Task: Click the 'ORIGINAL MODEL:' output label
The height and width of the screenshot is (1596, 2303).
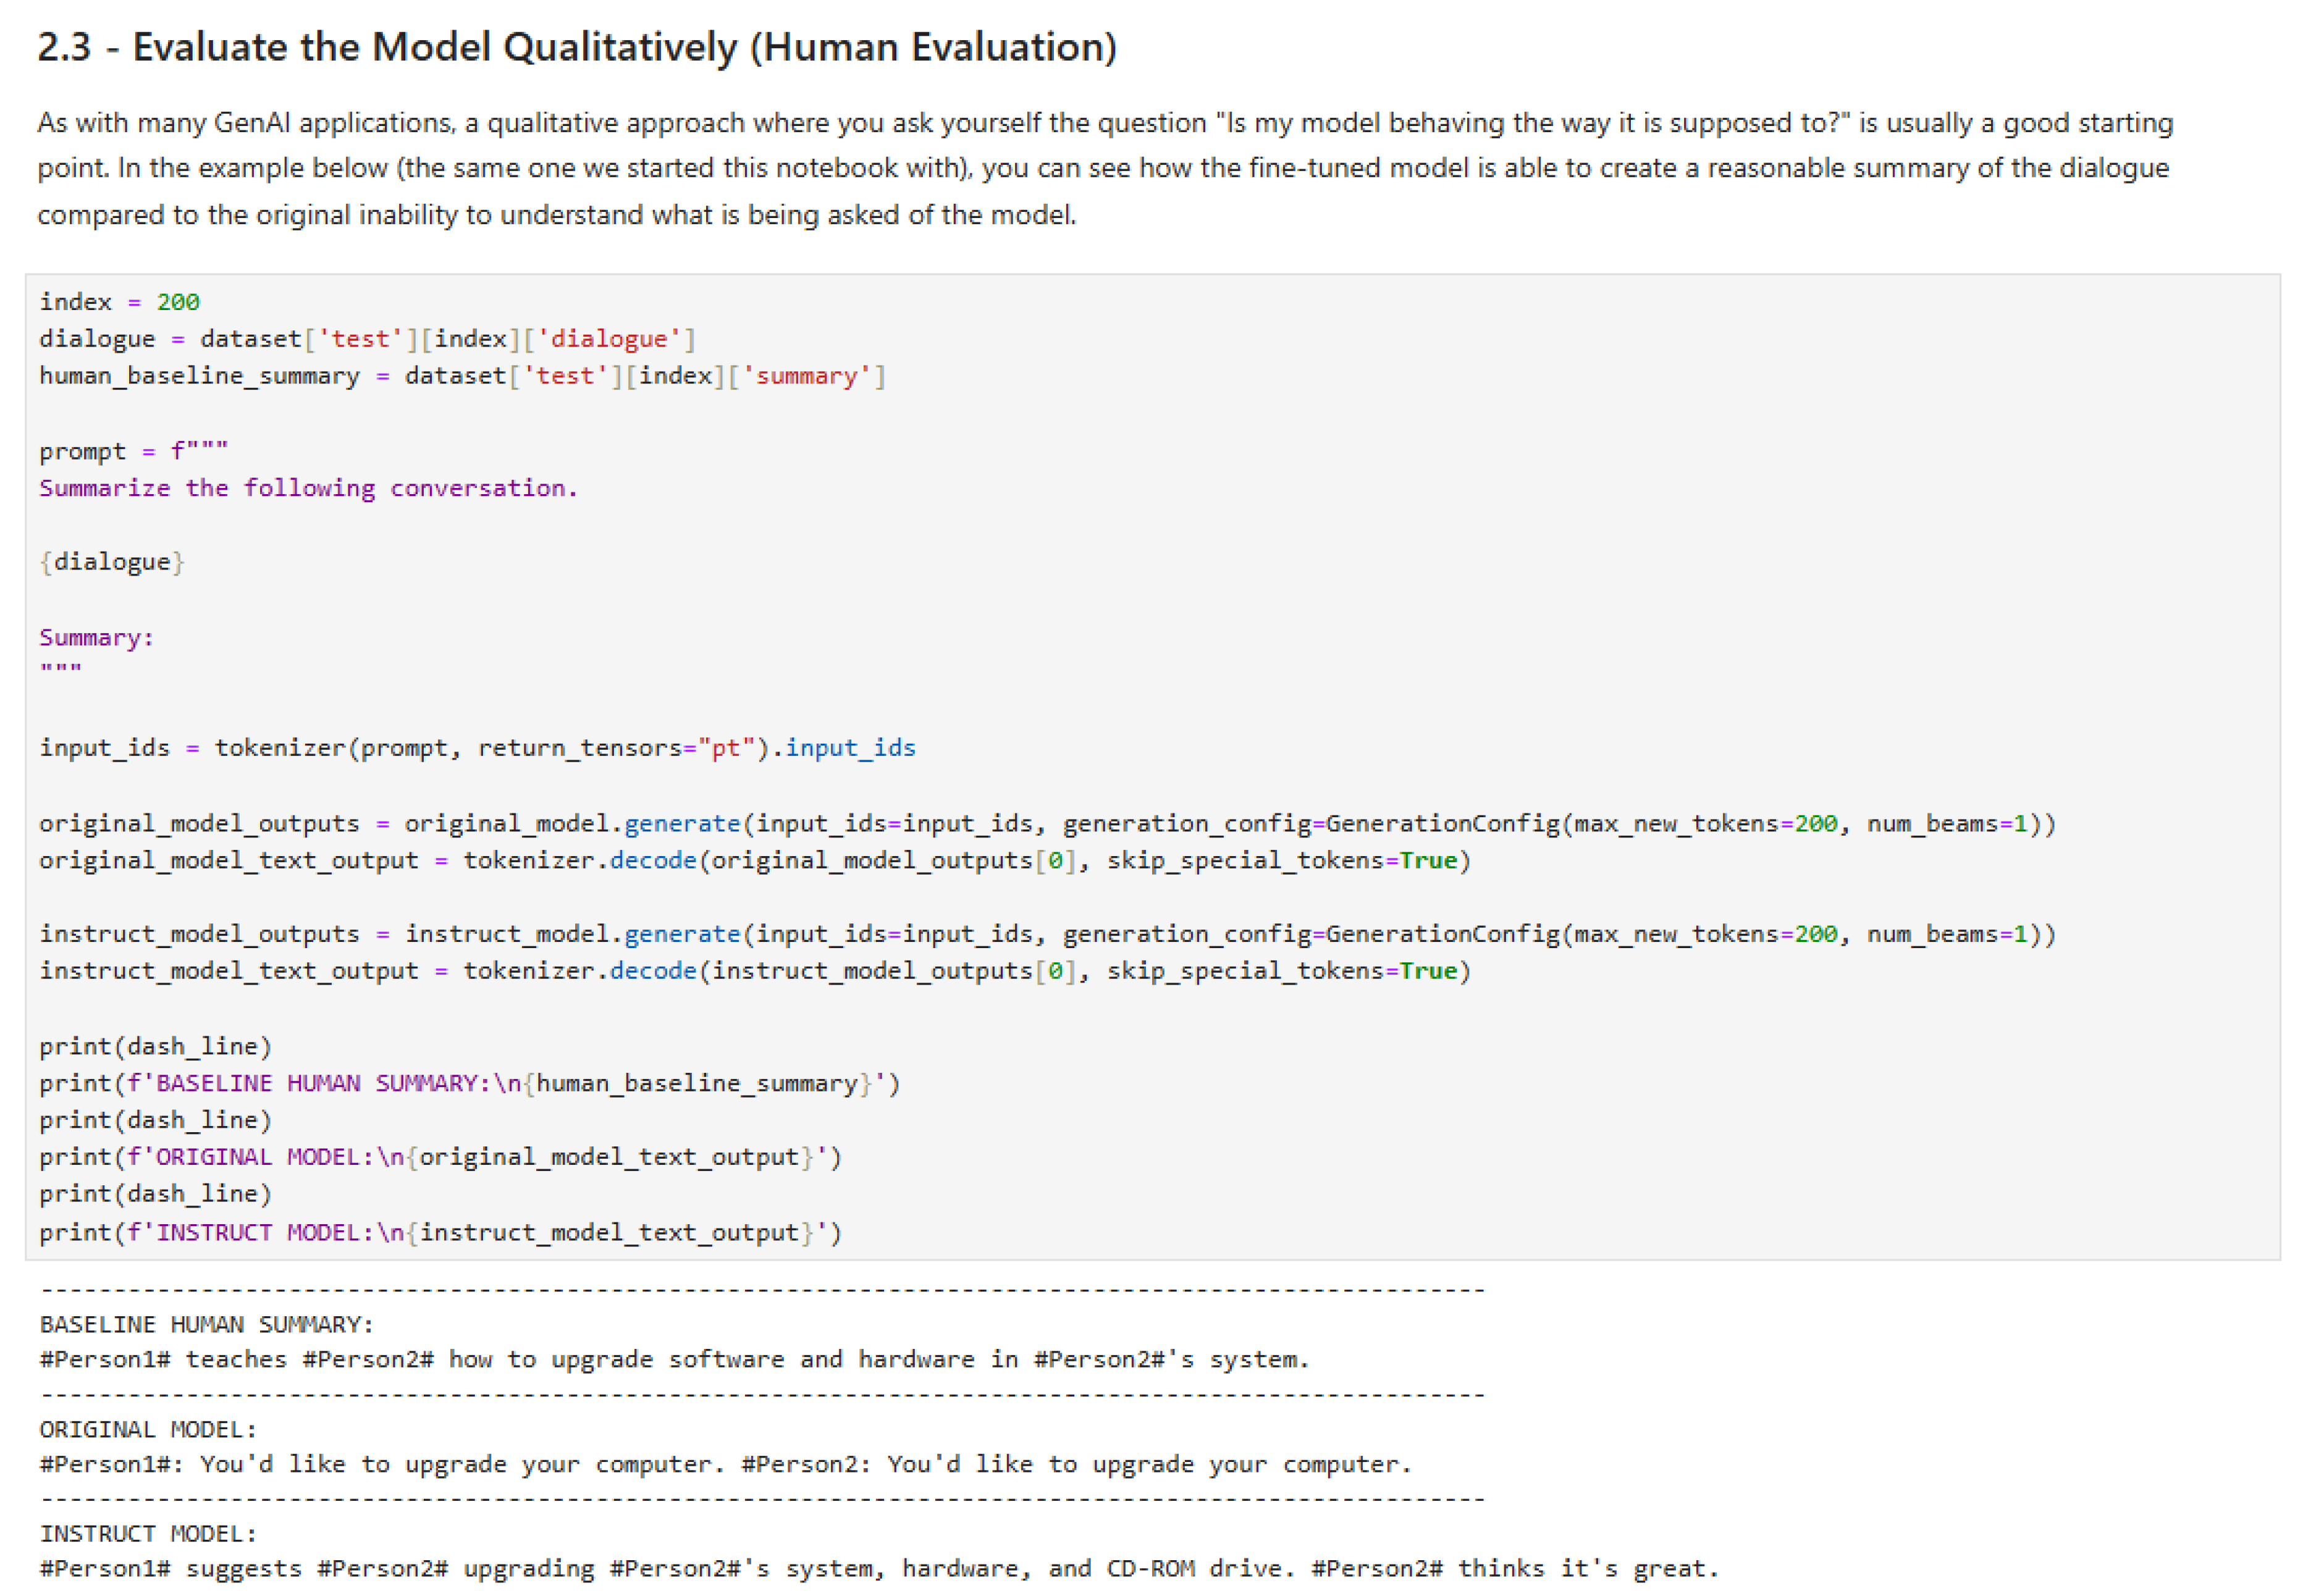Action: (148, 1429)
